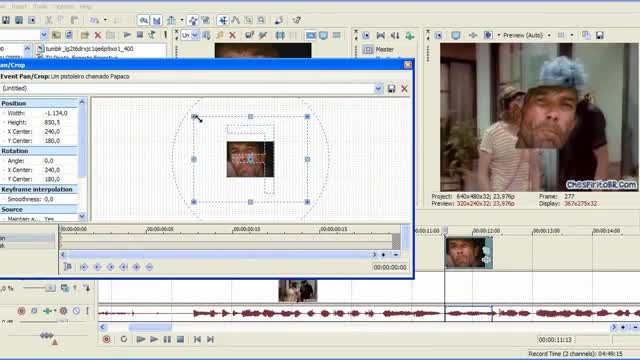
Task: Toggle Loop Playback in the transport bar
Action: pyautogui.click(x=124, y=339)
